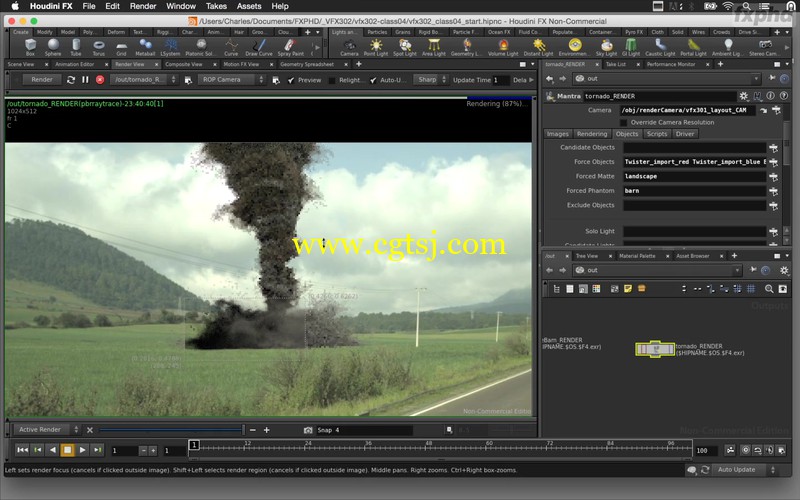Screen dimensions: 800x500
Task: Open the /out/tornado_R render node dropdown
Action: click(144, 80)
